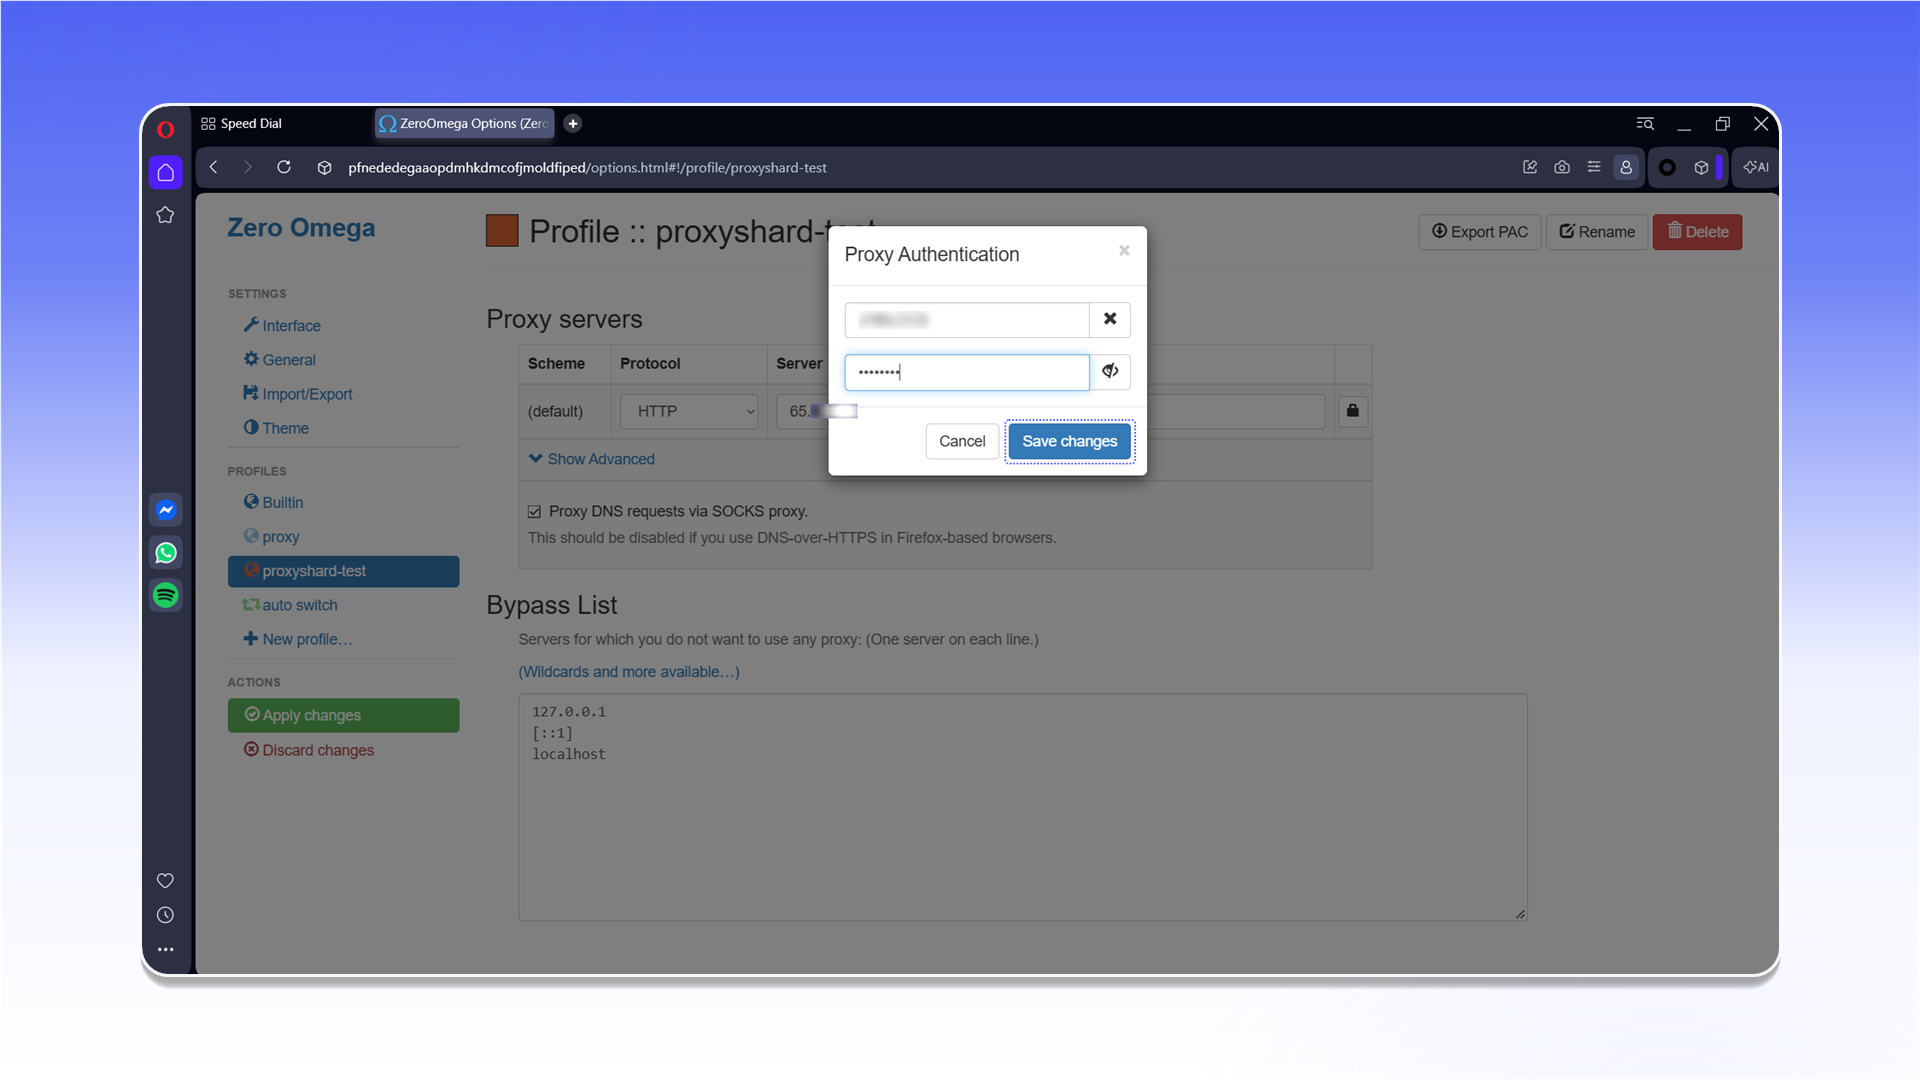This screenshot has width=1920, height=1080.
Task: Open the HTTP protocol dropdown
Action: pos(689,411)
